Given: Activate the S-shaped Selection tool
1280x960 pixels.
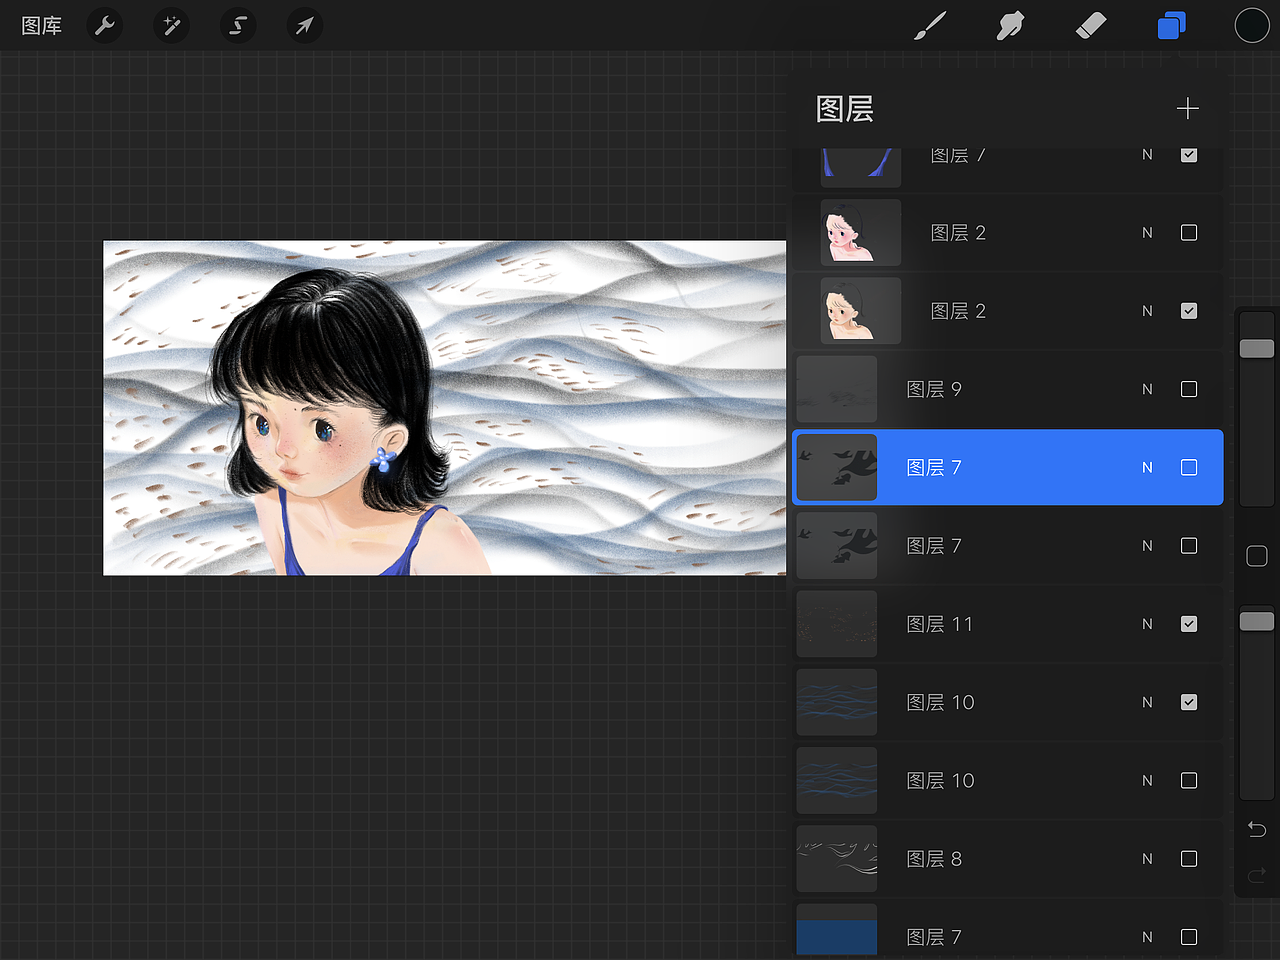Looking at the screenshot, I should [238, 25].
